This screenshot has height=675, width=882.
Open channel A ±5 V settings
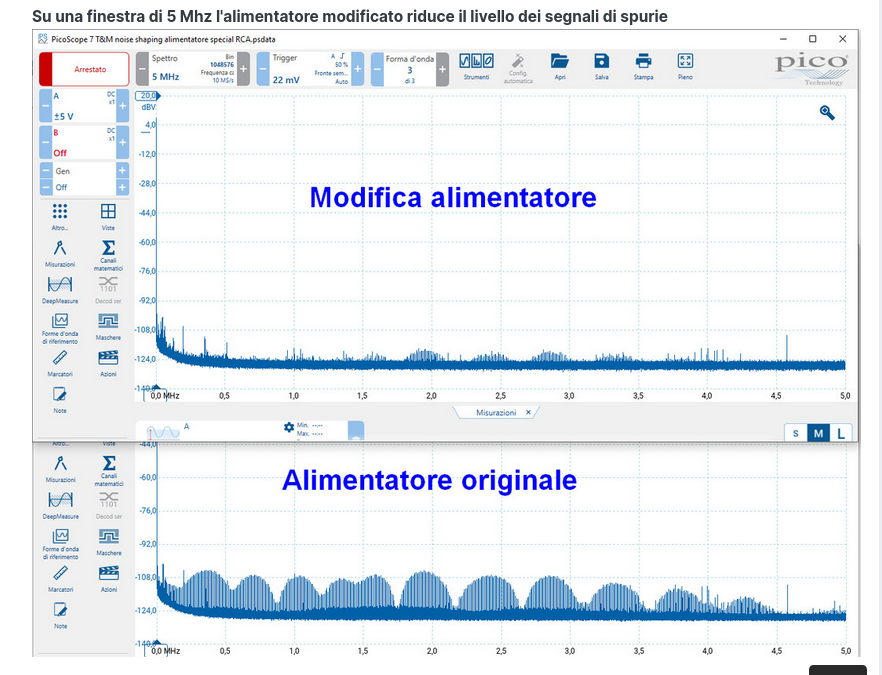[x=84, y=106]
